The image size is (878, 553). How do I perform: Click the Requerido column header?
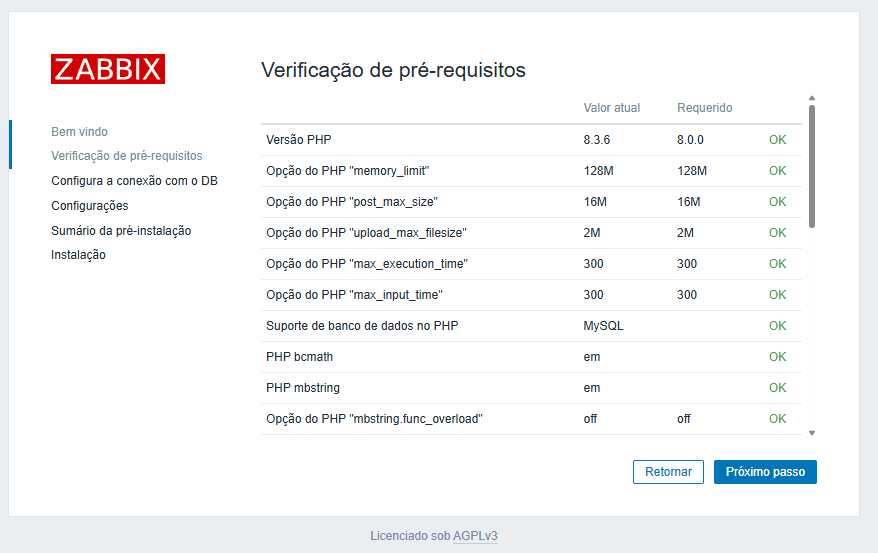704,108
